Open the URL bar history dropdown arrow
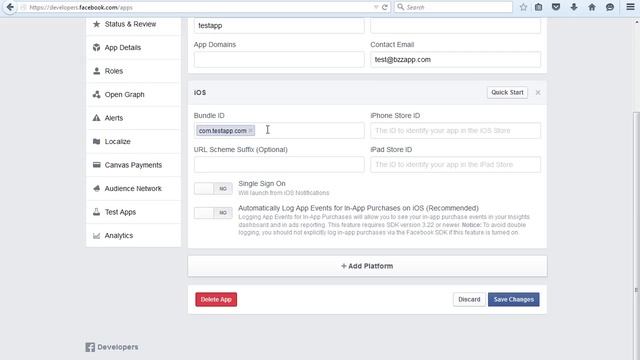Viewport: 640px width, 360px height. pos(376,7)
